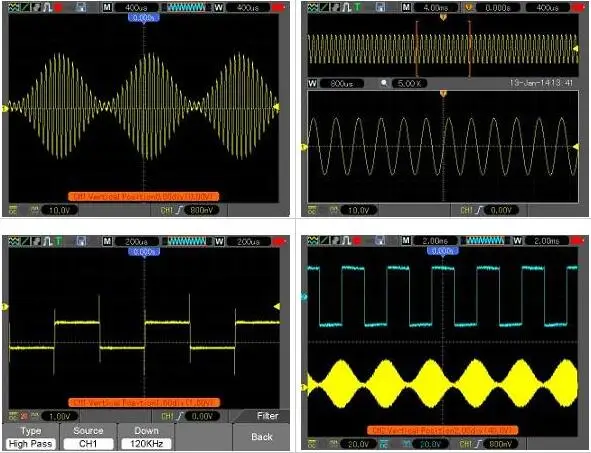Click the waveform icon on the 4.00ms zoom screen

pos(312,7)
